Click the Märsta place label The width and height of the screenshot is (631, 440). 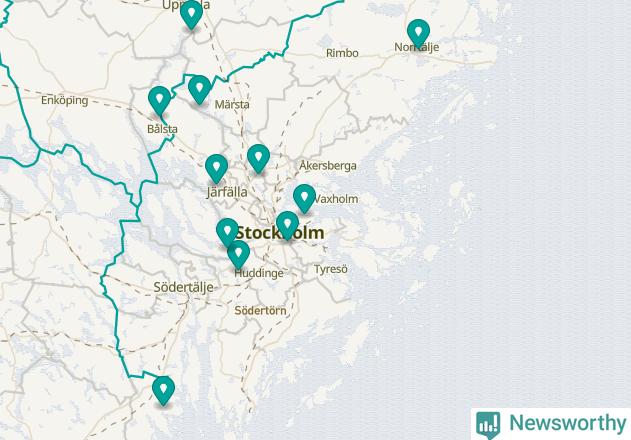pyautogui.click(x=232, y=105)
